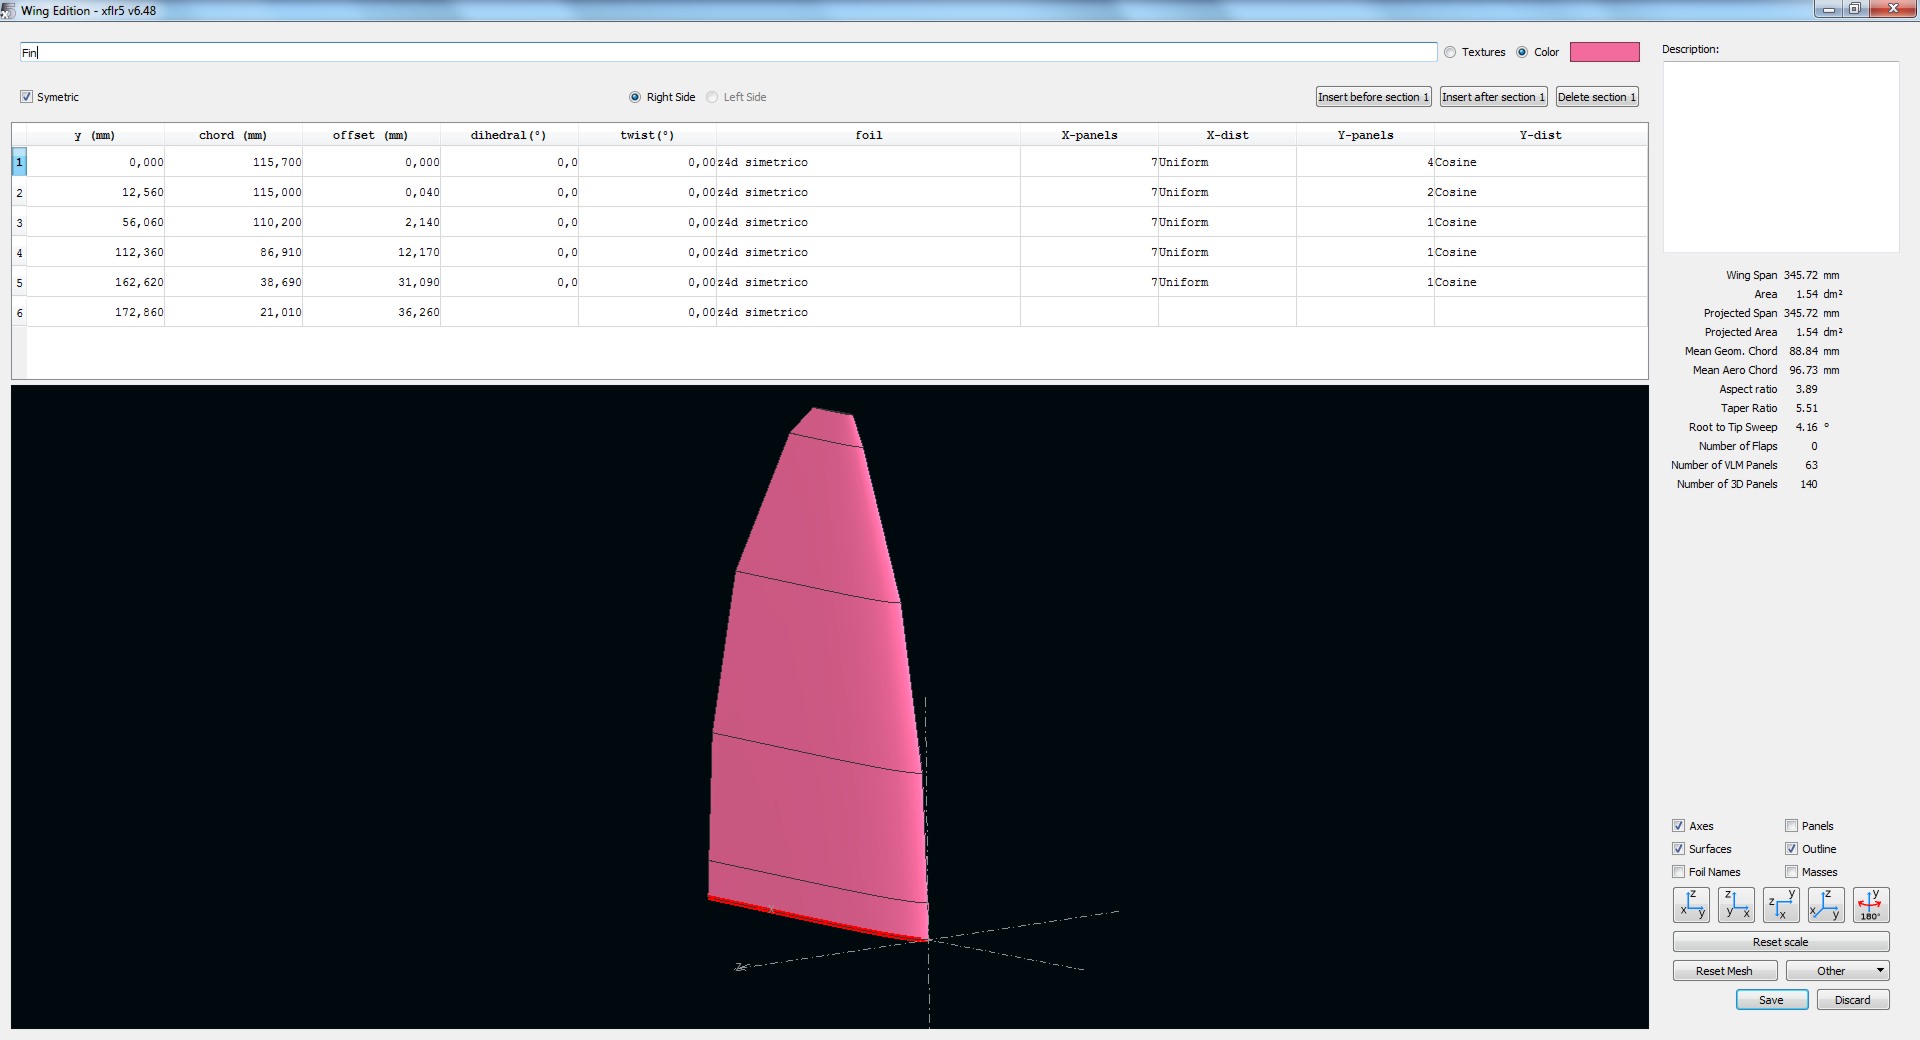Click the Insert before section 1 button
Screen dimensions: 1920x1040
(1373, 97)
